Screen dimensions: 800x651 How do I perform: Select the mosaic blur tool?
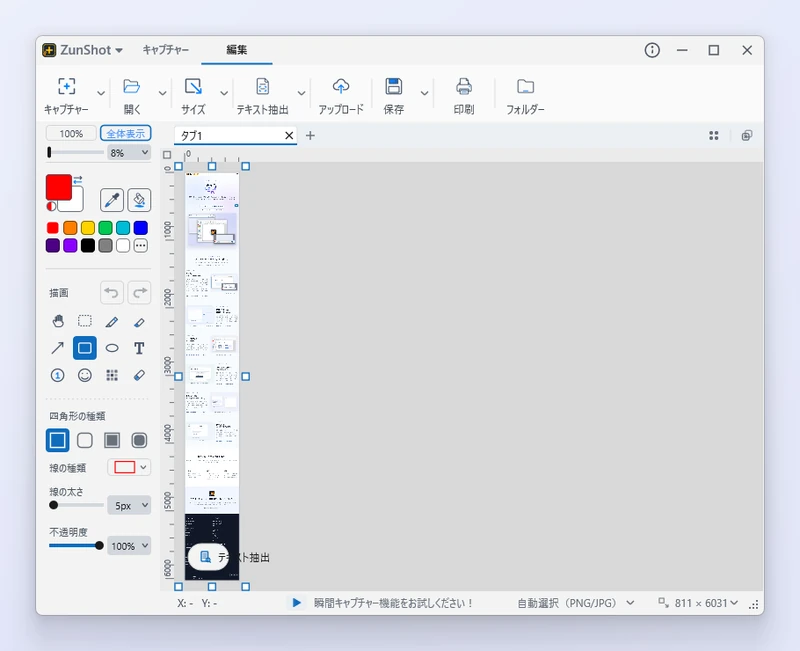[x=112, y=375]
